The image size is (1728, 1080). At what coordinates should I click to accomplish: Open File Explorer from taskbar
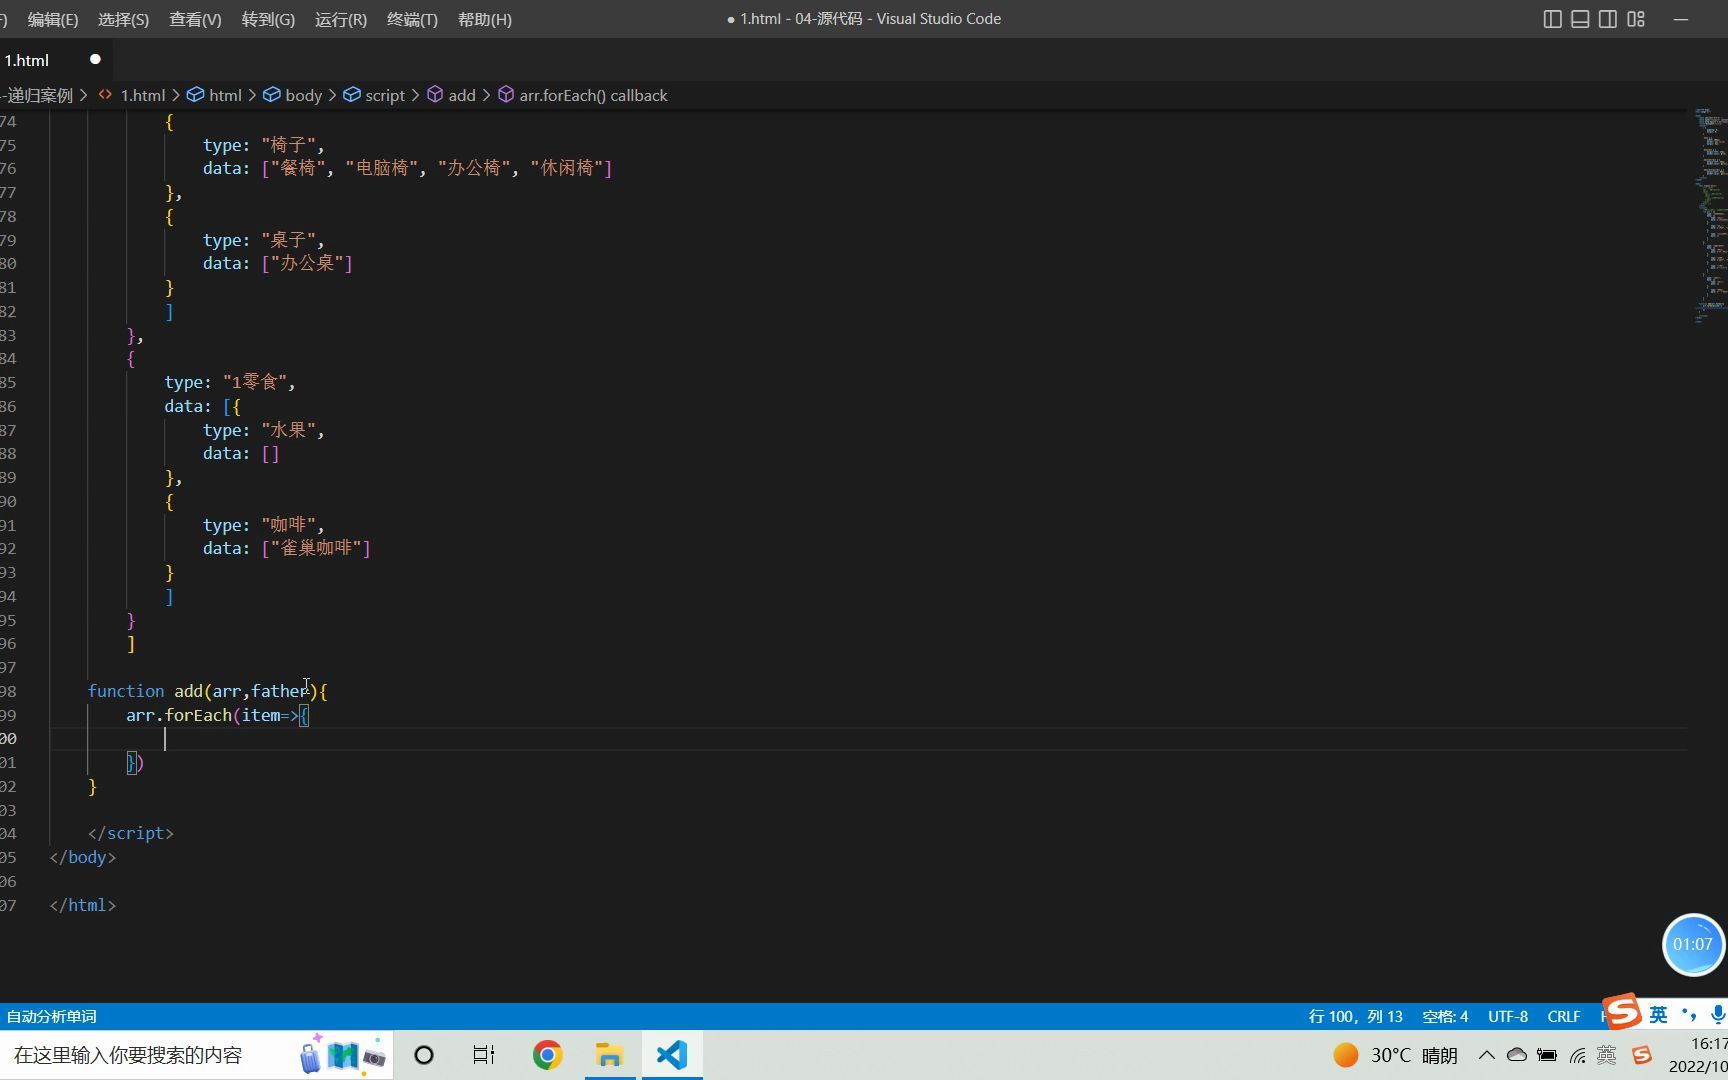609,1055
